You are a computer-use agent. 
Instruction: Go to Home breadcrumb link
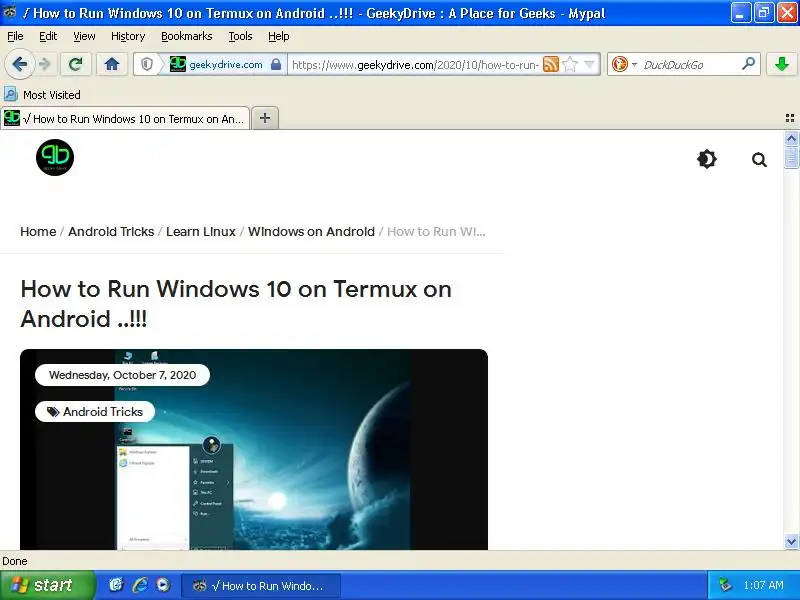click(38, 232)
